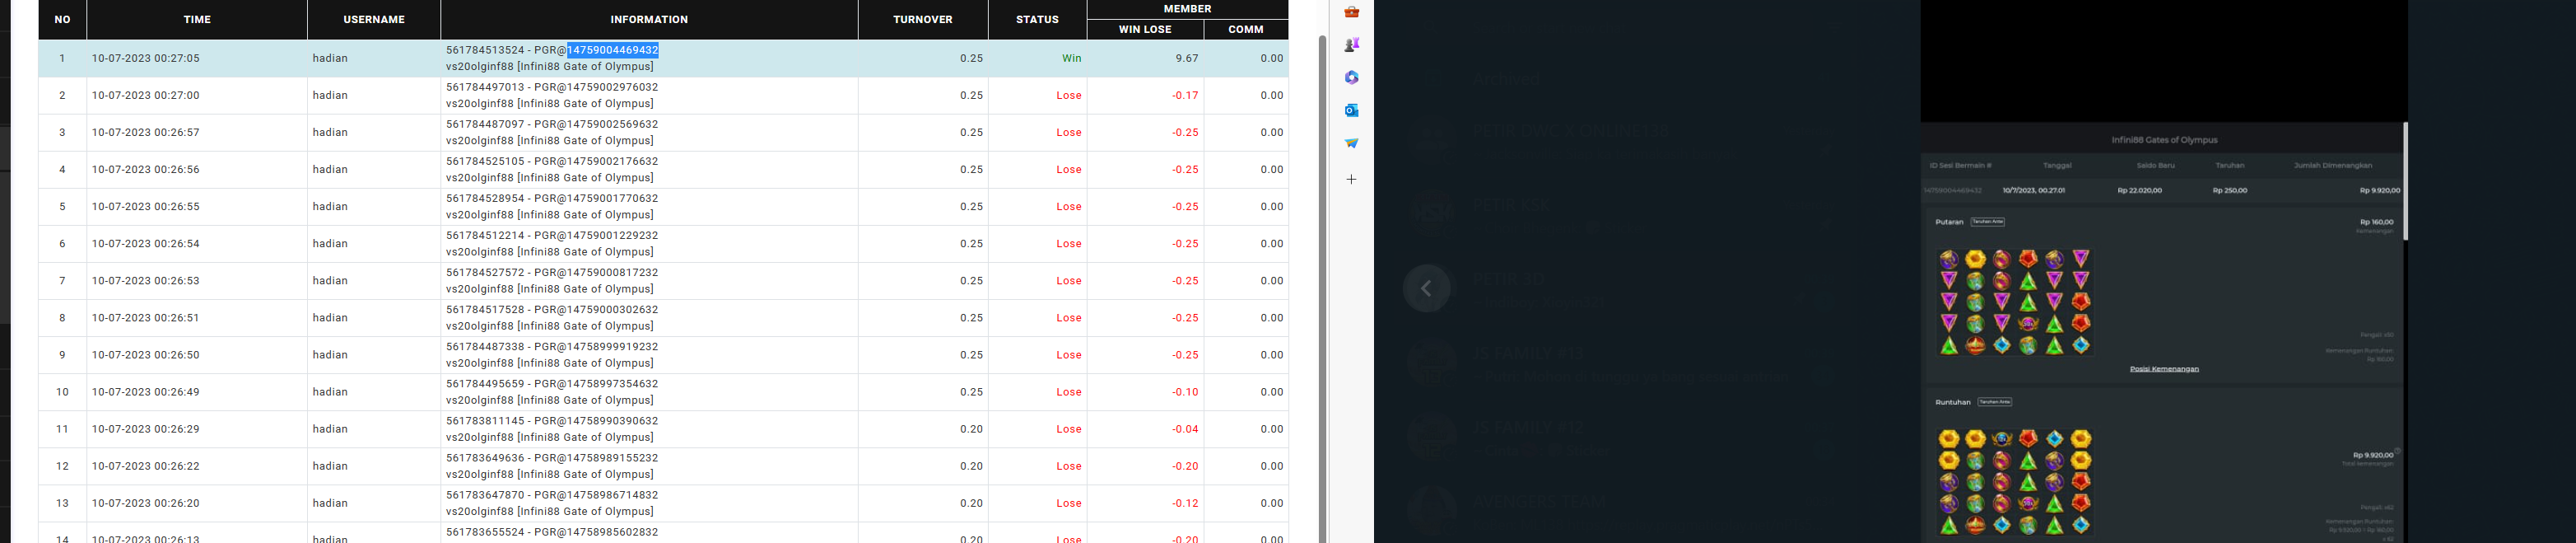Click the 10/7/2023, 00.27.01 date
This screenshot has height=543, width=2576.
2033,190
